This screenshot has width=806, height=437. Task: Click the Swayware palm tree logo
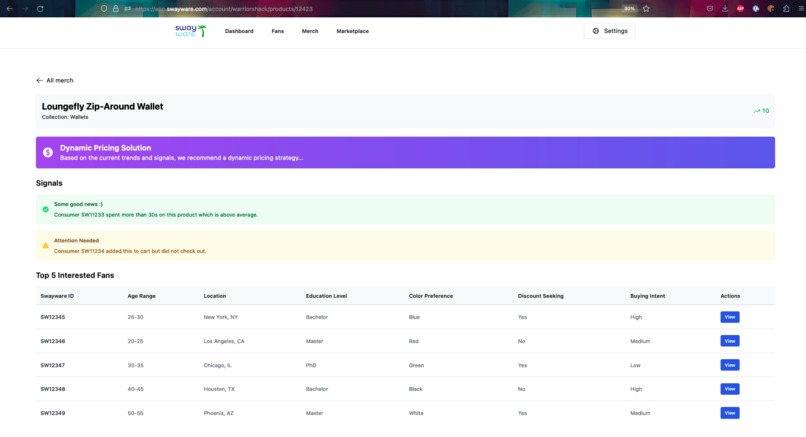coord(191,31)
